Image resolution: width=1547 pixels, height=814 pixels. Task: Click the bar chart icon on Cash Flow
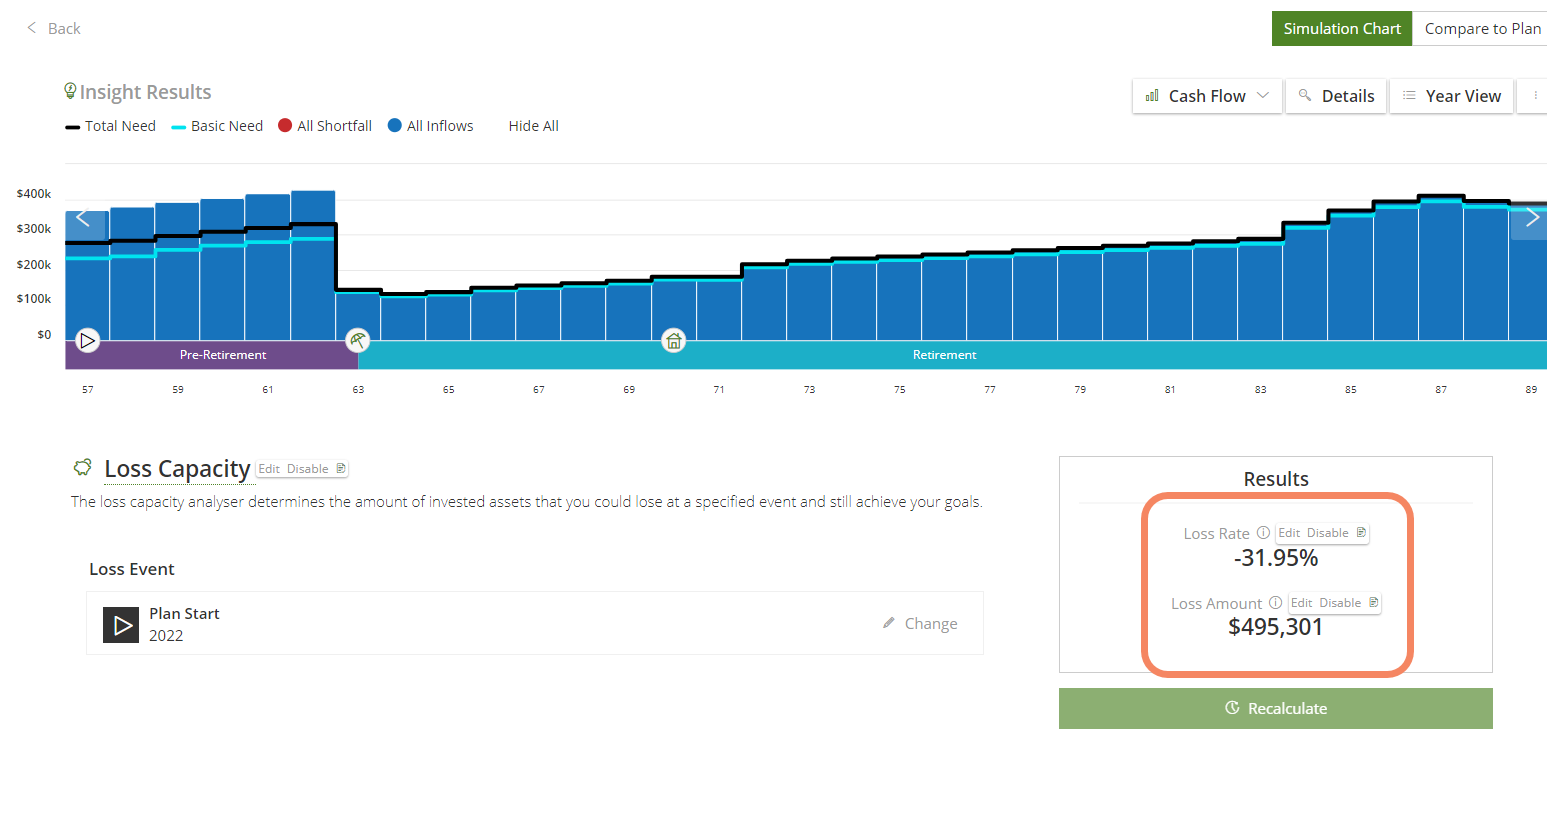tap(1152, 96)
